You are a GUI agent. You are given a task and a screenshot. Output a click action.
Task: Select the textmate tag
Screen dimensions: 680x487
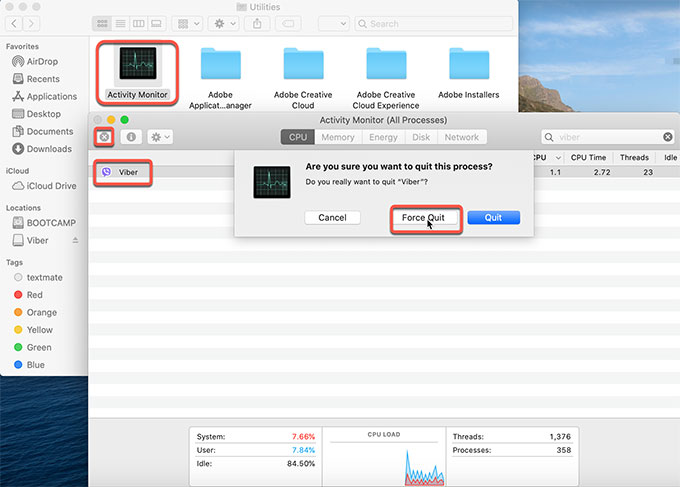44,278
